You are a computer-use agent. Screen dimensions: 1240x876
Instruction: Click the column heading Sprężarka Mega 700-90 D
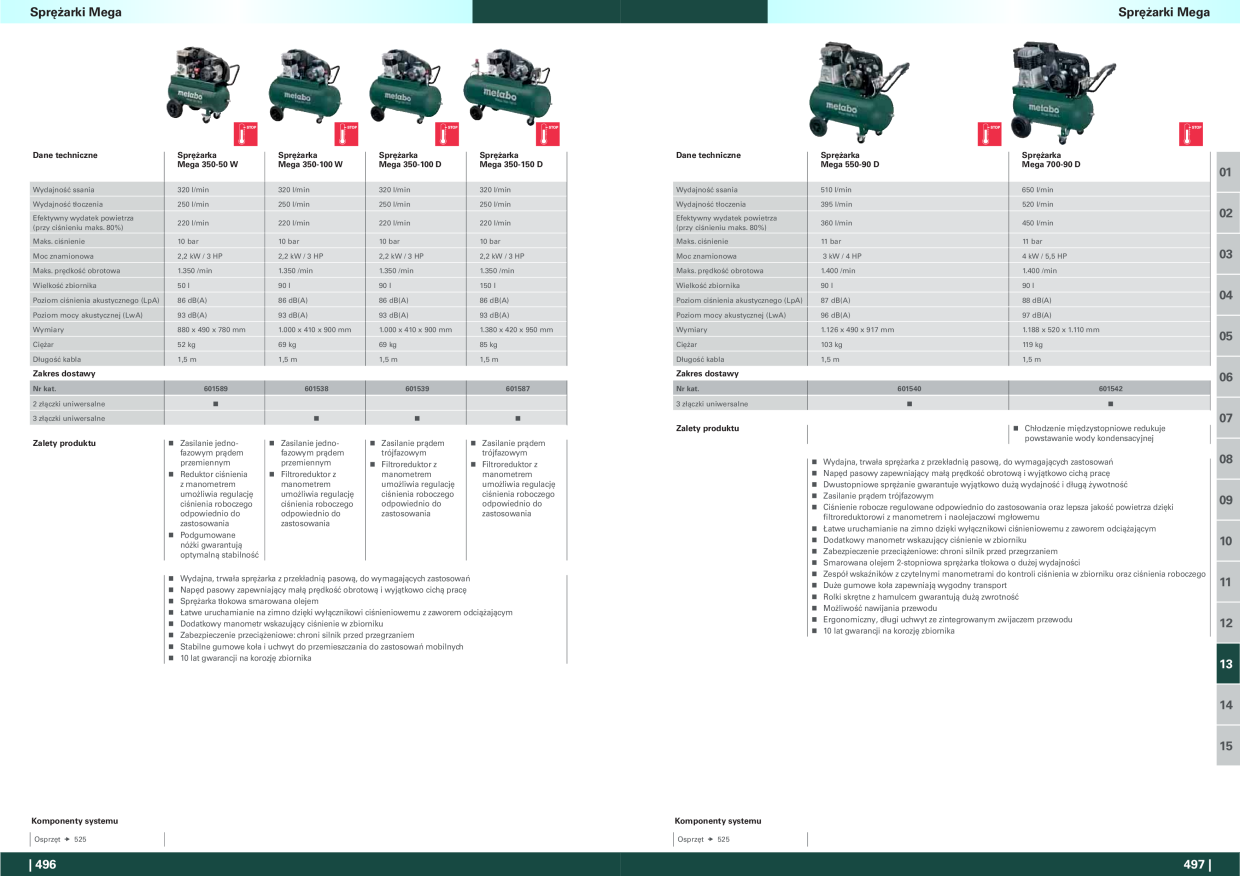tap(1051, 160)
